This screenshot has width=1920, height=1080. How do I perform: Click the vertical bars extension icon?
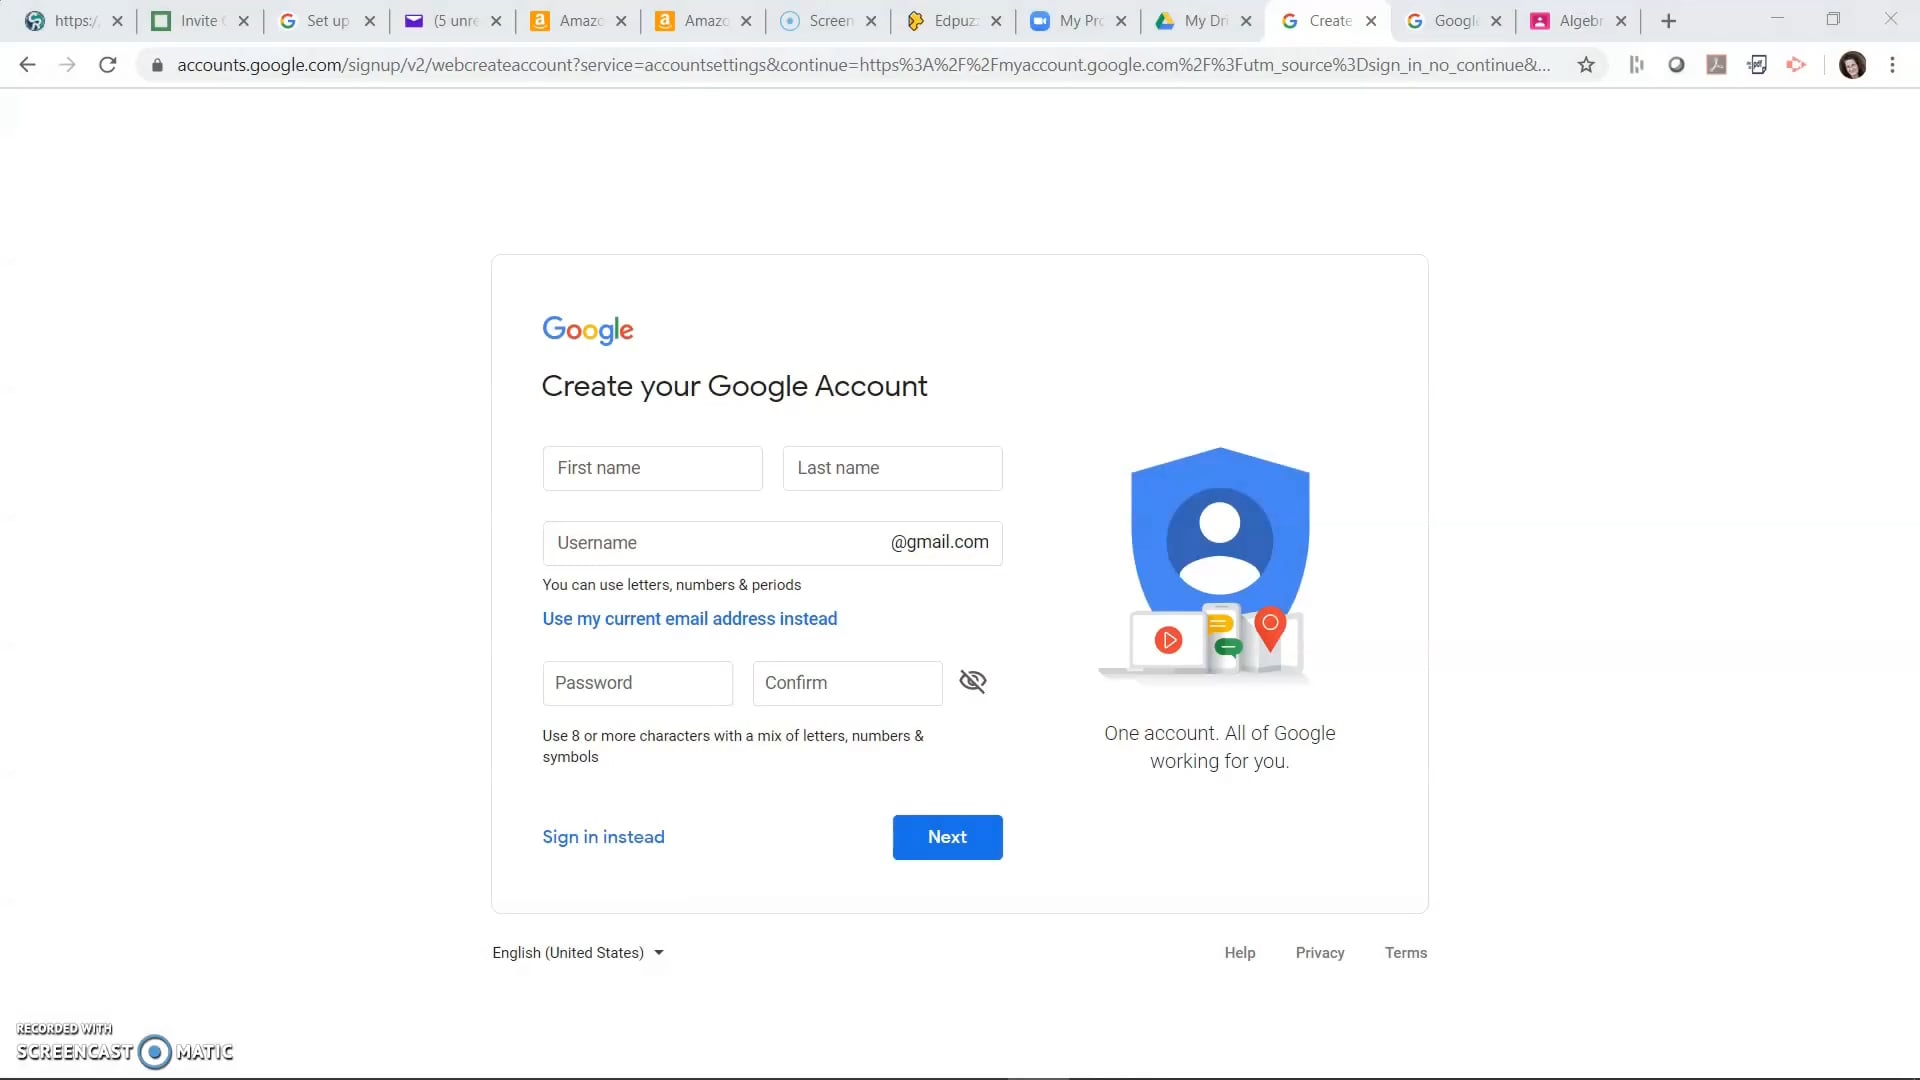tap(1636, 65)
